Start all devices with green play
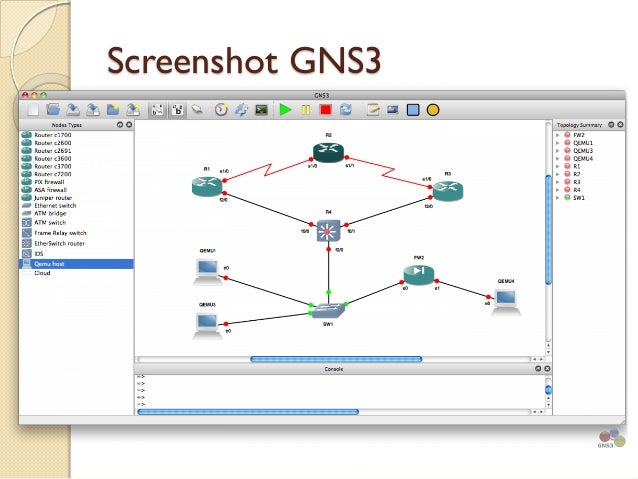 click(x=285, y=109)
